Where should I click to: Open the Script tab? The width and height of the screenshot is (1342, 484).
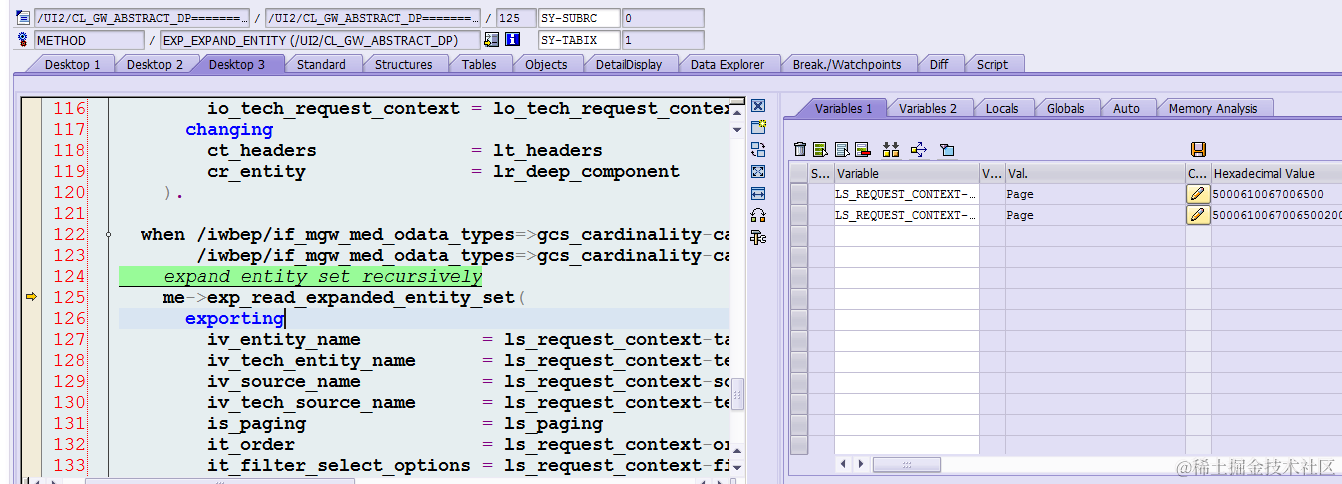coord(992,64)
